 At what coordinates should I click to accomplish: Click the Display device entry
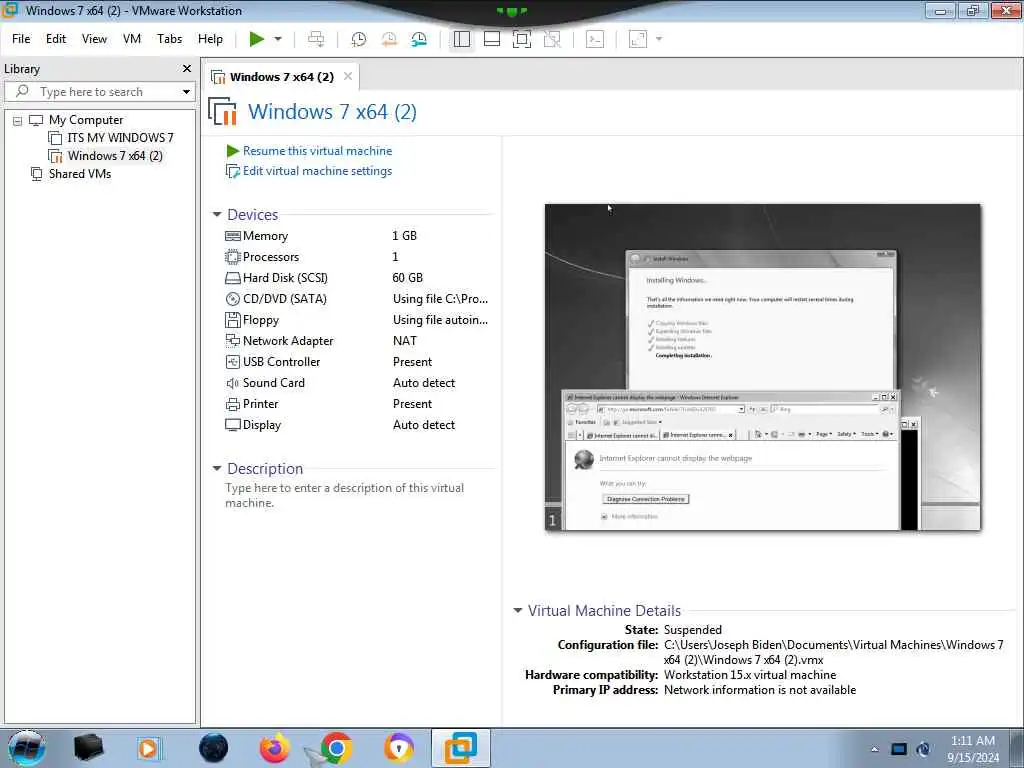(261, 424)
